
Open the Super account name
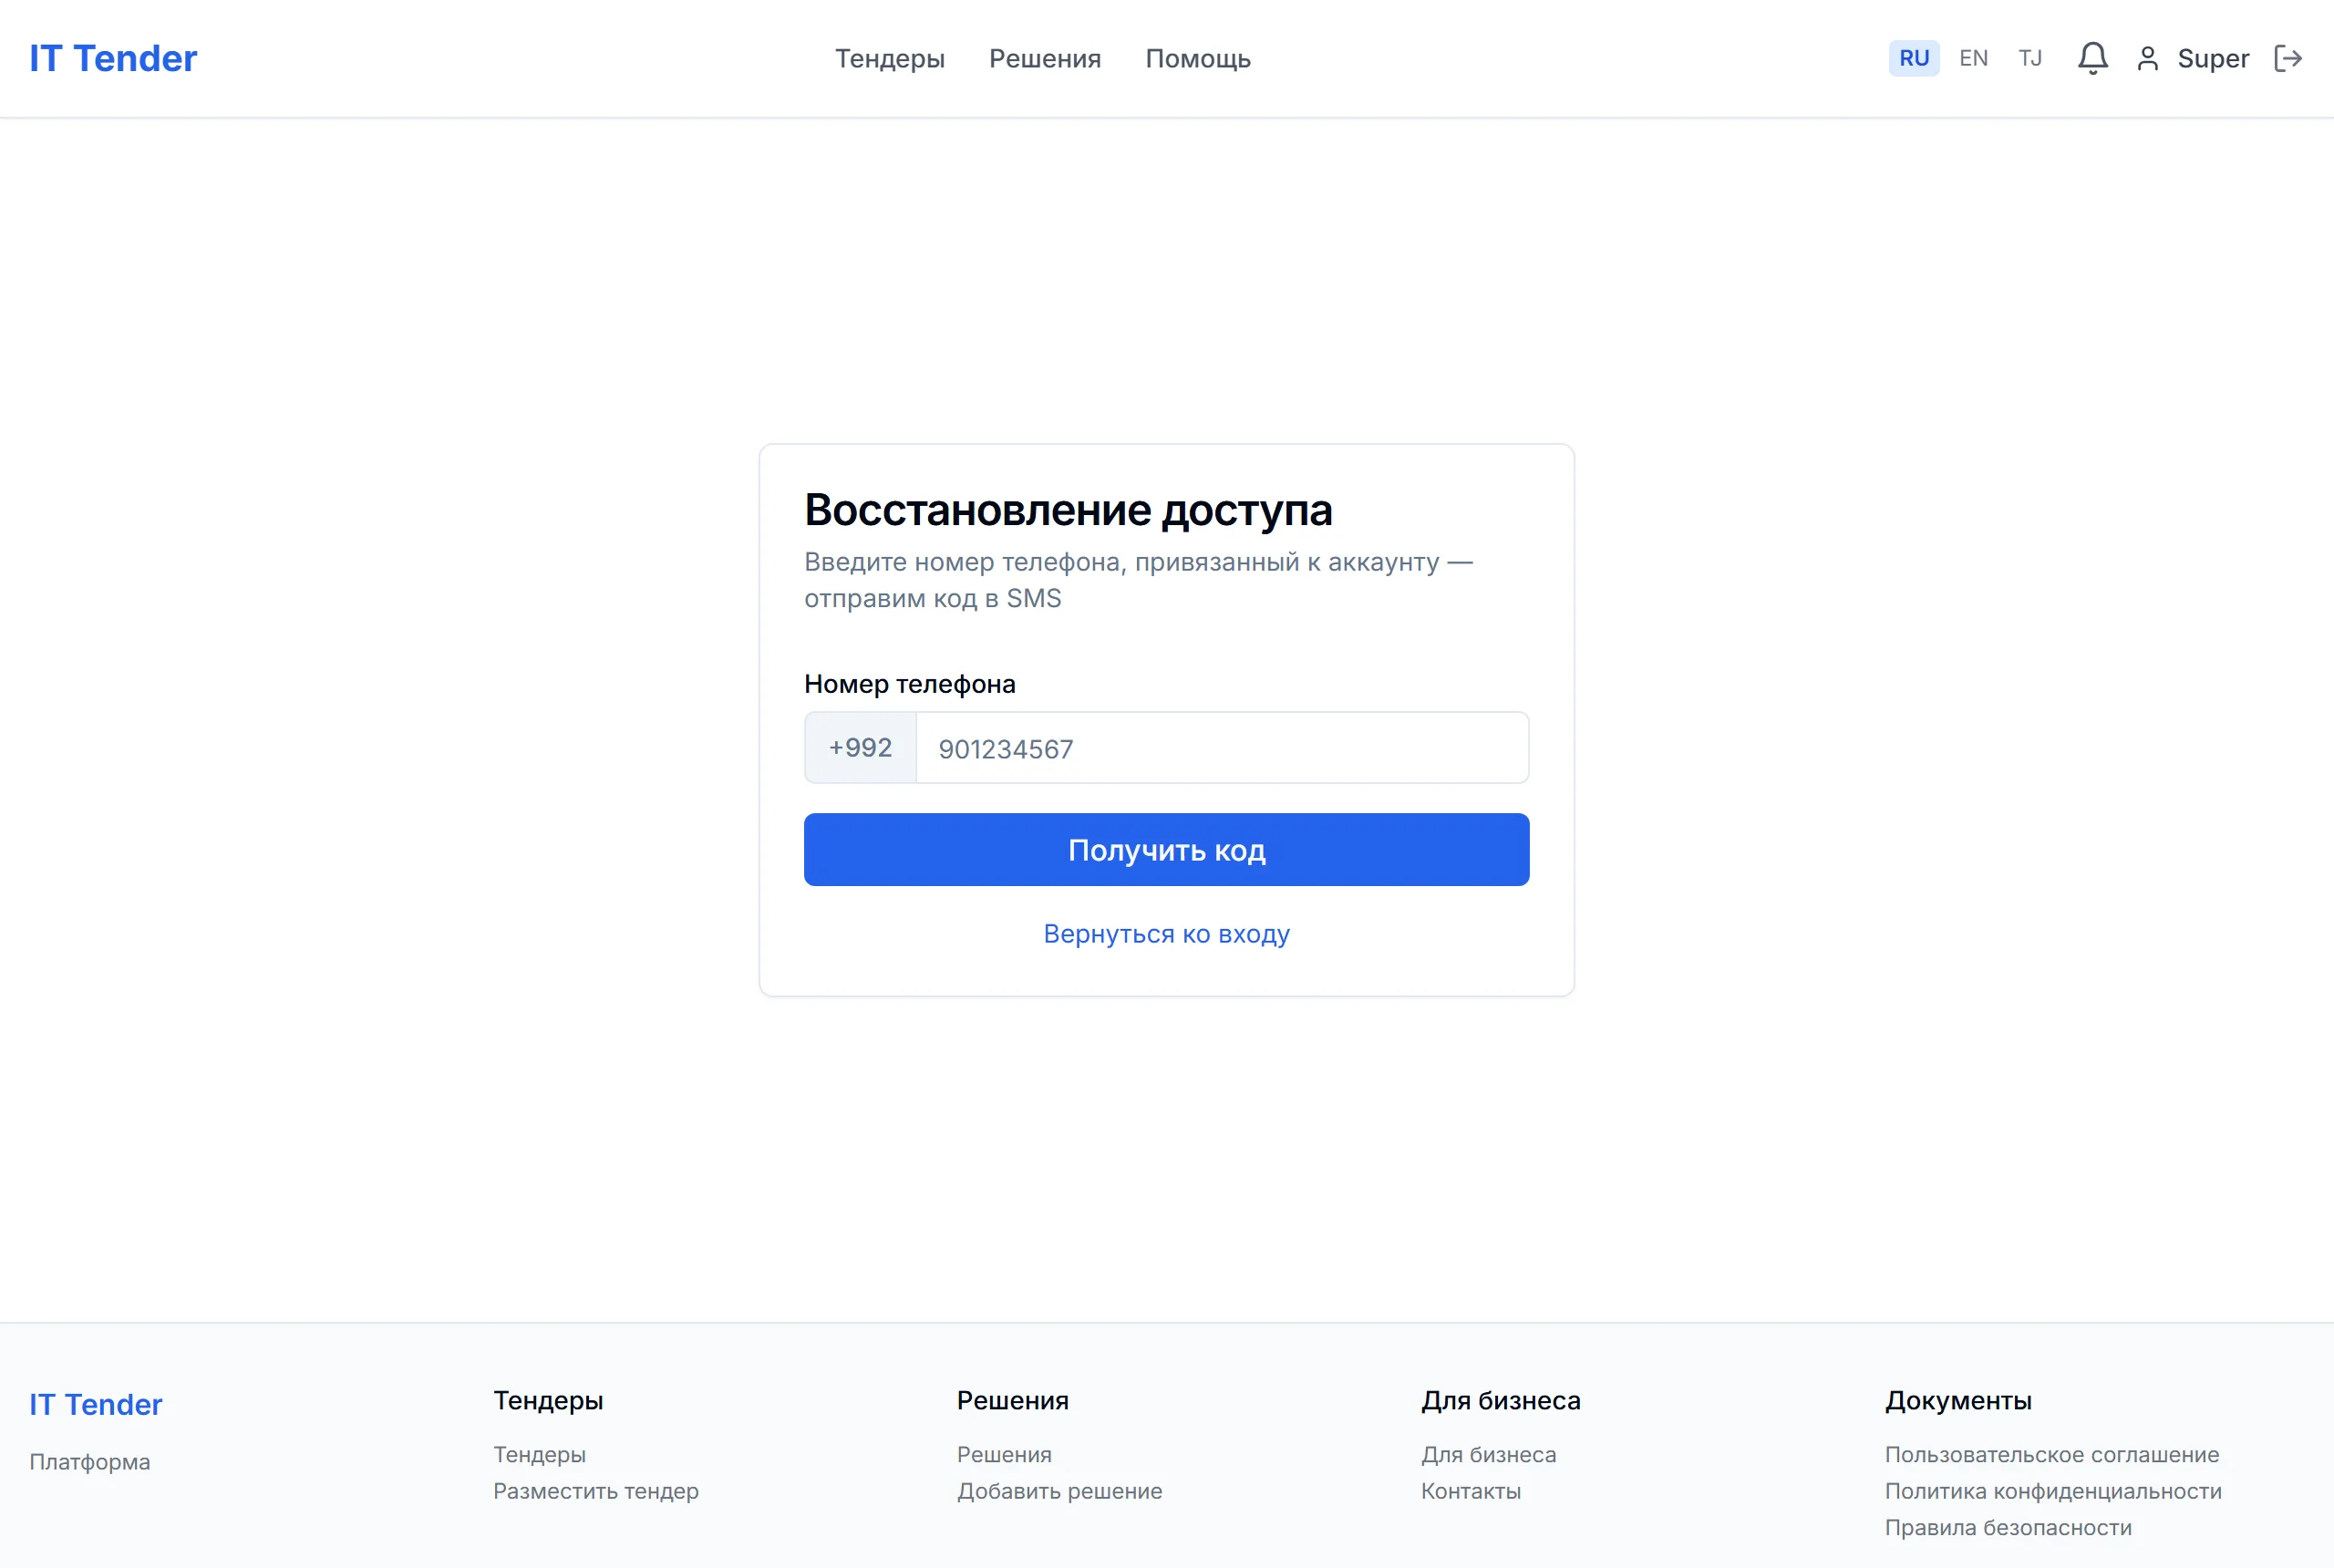(x=2212, y=59)
